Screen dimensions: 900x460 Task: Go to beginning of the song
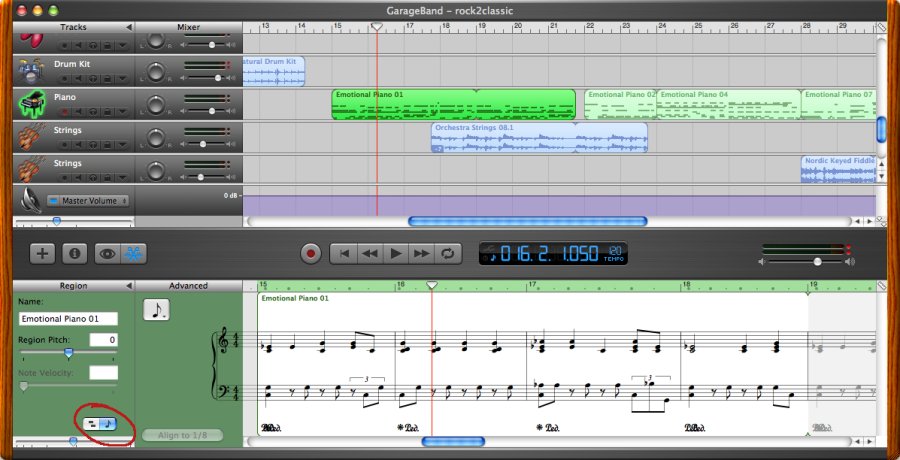(344, 253)
